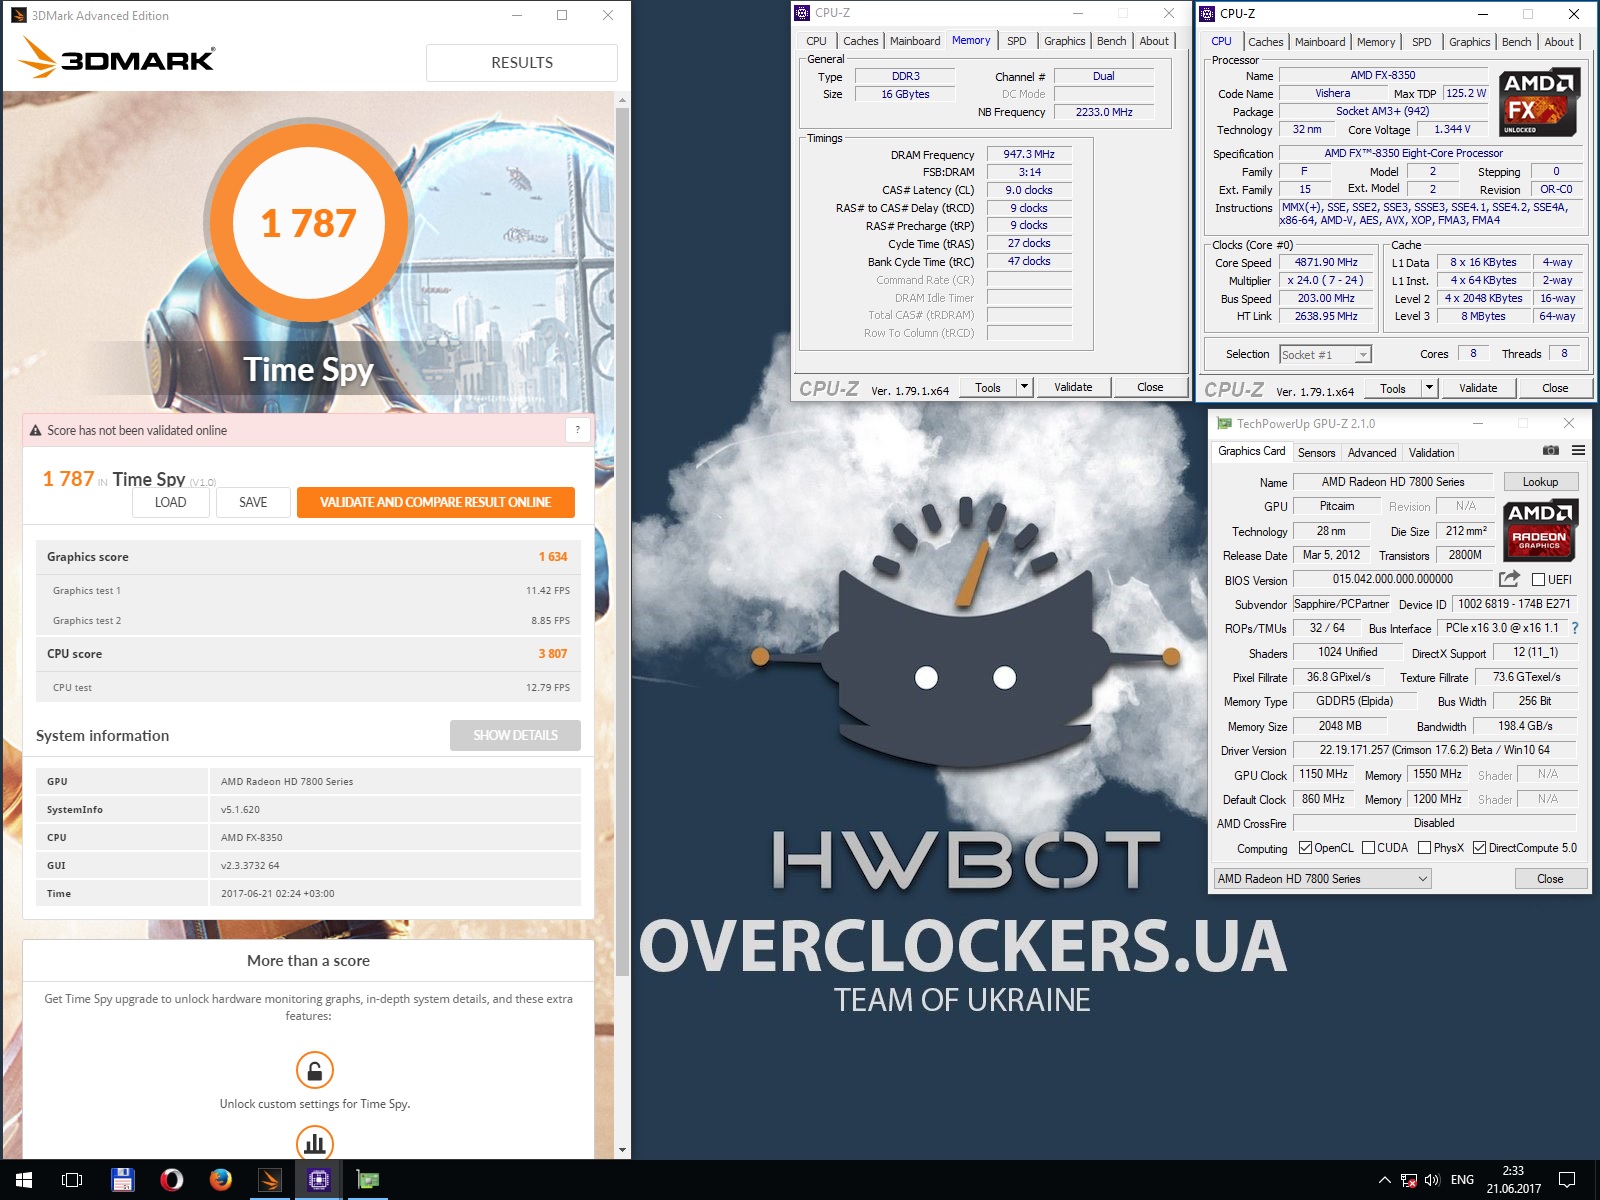
Task: Take a GPU-Z screenshot with the camera icon
Action: coord(1550,451)
